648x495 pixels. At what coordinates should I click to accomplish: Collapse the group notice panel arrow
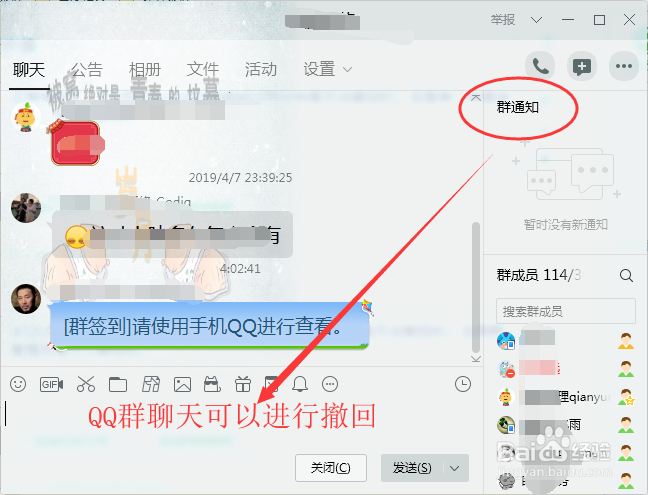(476, 98)
